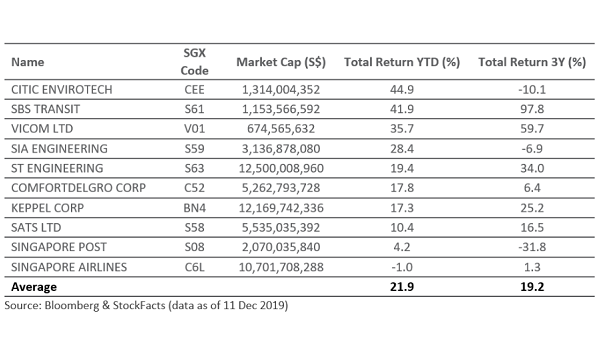
Task: Click average 3Y return value 19.2
Action: tap(532, 287)
